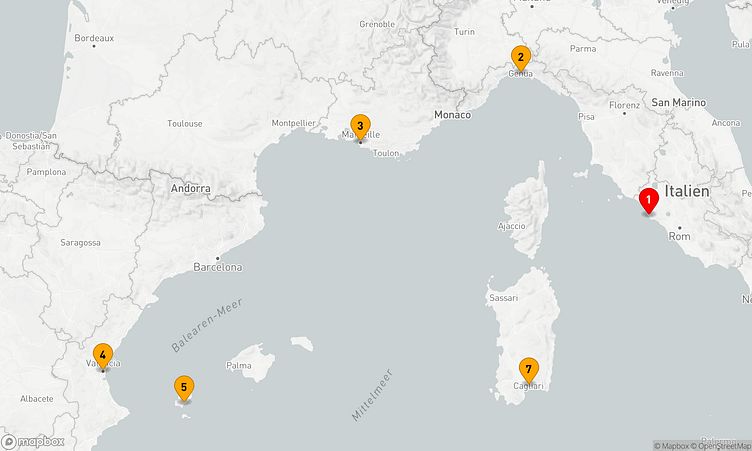Click the Ajaccio label on Corsica
752x451 pixels.
point(510,226)
